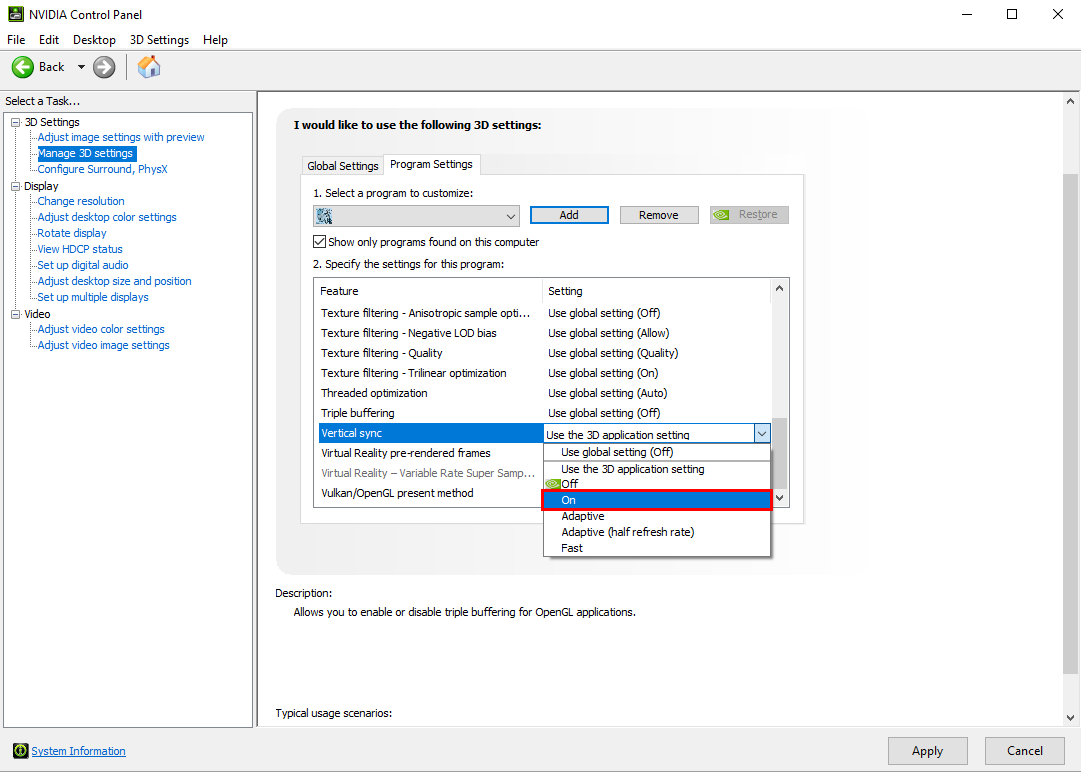This screenshot has height=773, width=1081.
Task: Select Fast option in Vertical sync list
Action: point(656,548)
